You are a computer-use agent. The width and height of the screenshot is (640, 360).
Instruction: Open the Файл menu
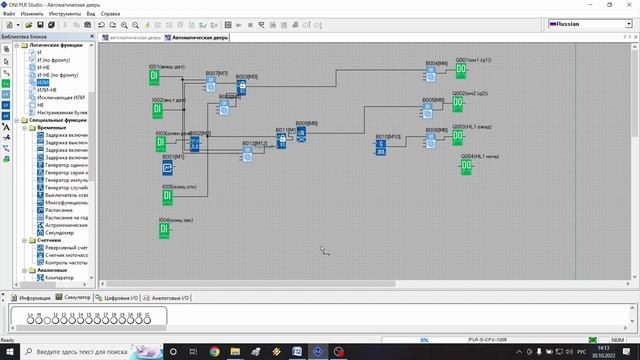click(x=9, y=14)
